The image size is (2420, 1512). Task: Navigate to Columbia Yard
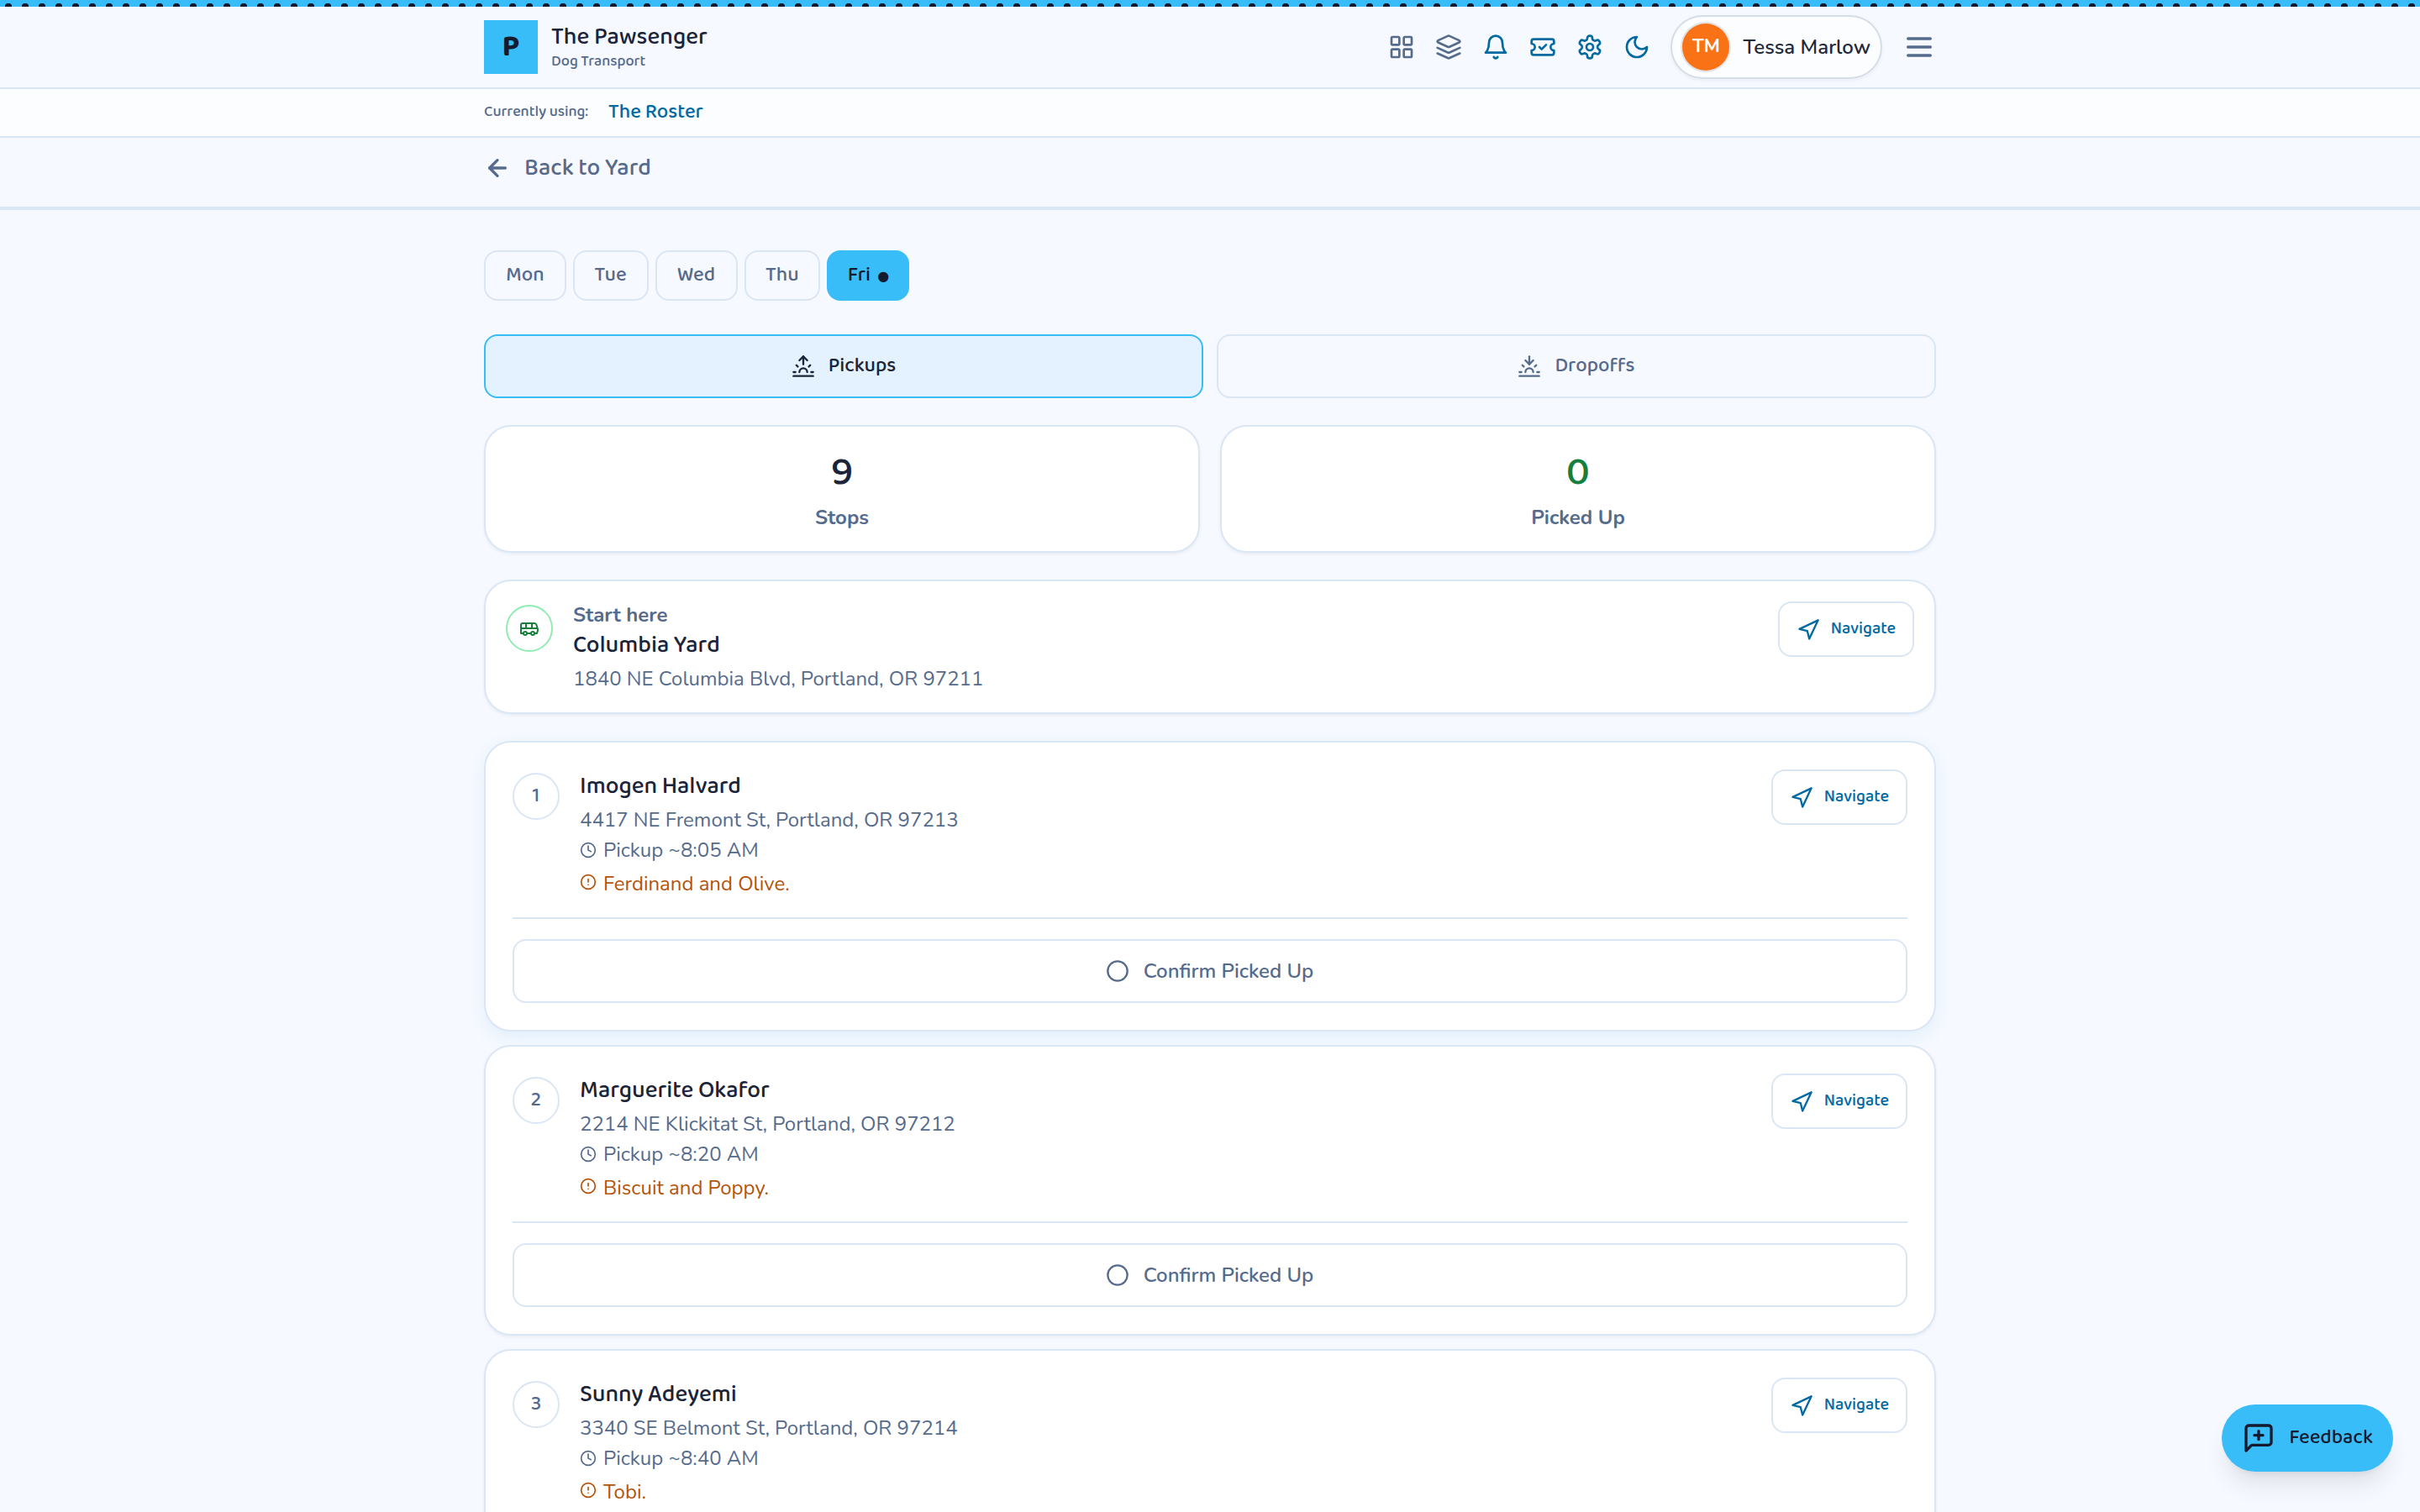[1845, 629]
